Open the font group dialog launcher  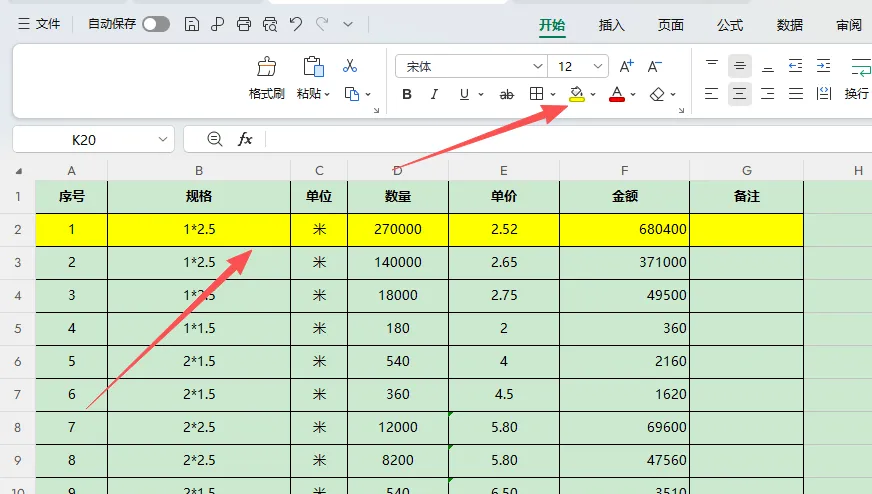pos(681,110)
